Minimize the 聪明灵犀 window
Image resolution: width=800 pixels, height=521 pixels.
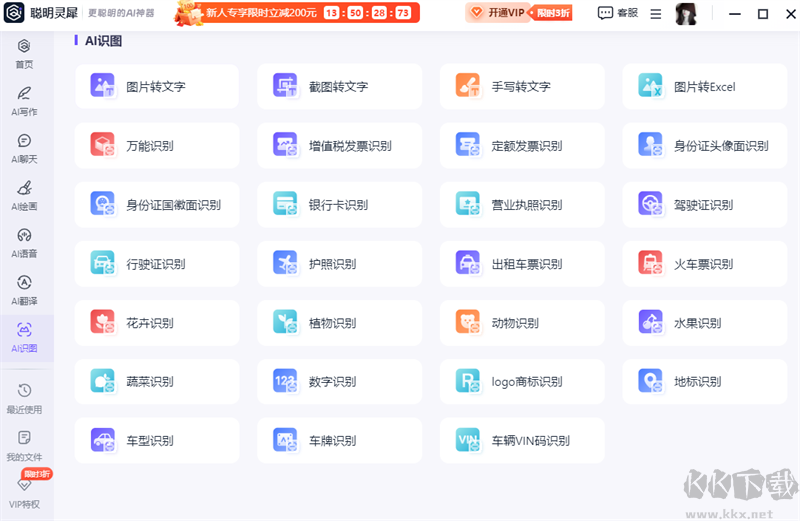click(735, 14)
